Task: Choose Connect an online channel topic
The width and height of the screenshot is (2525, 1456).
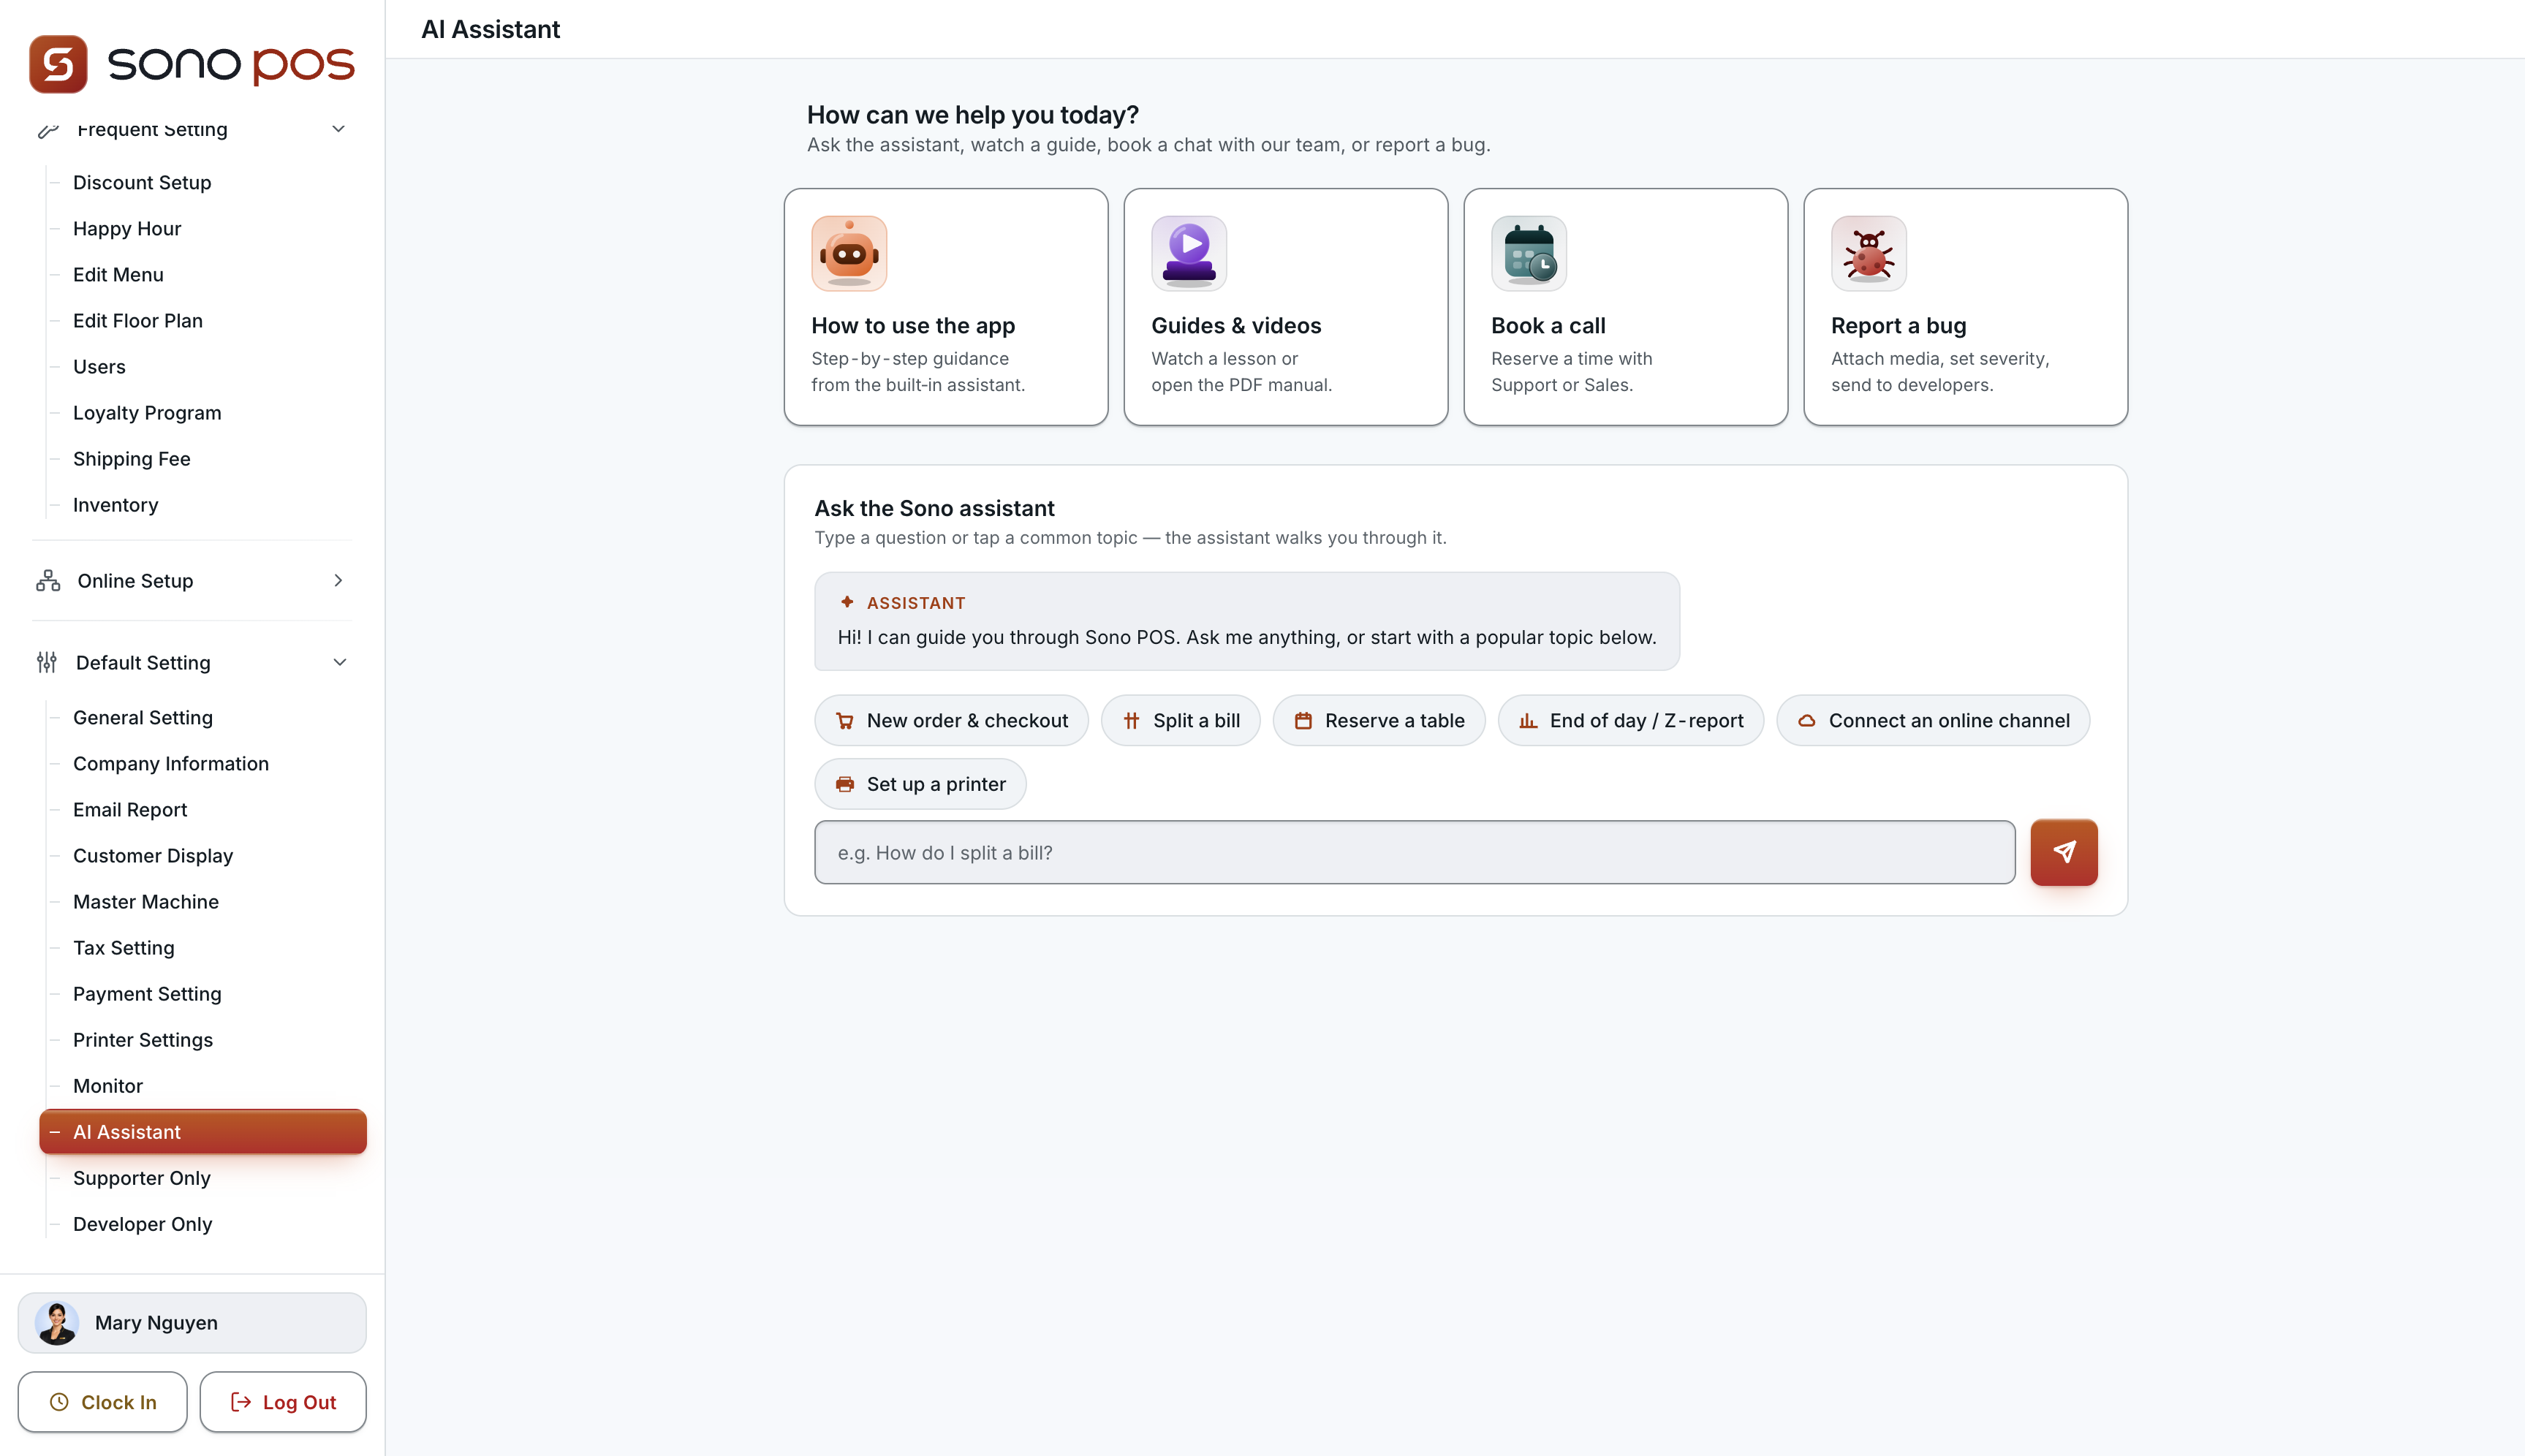Action: (1933, 720)
